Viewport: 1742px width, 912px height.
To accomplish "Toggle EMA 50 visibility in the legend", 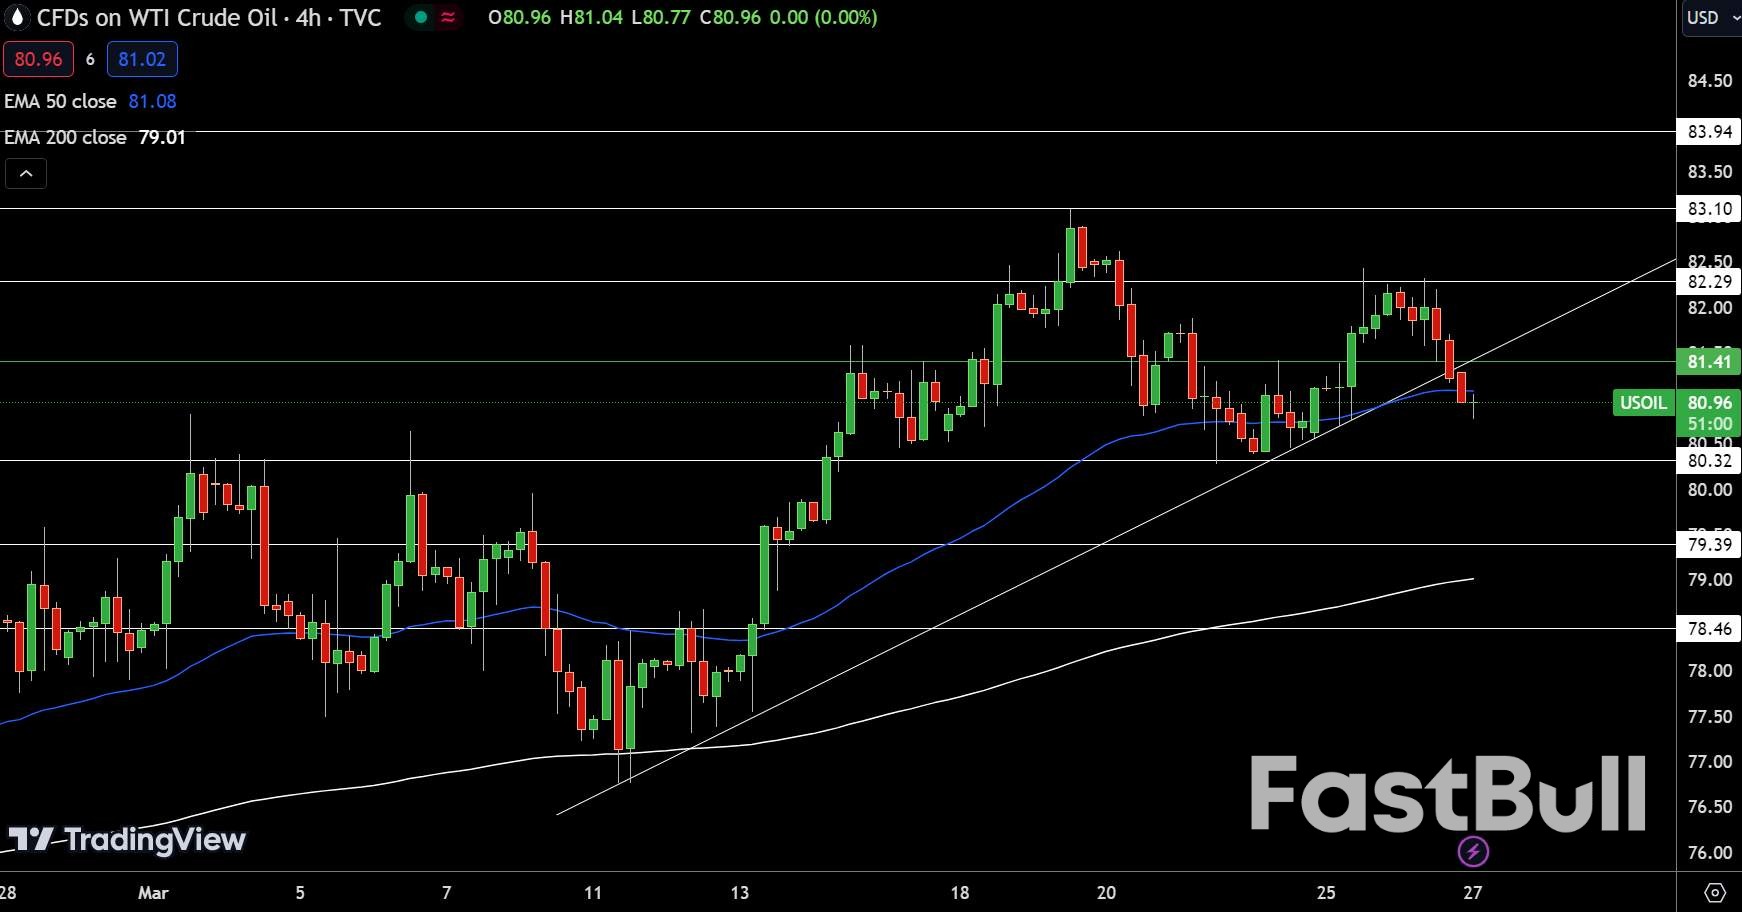I will (x=60, y=101).
